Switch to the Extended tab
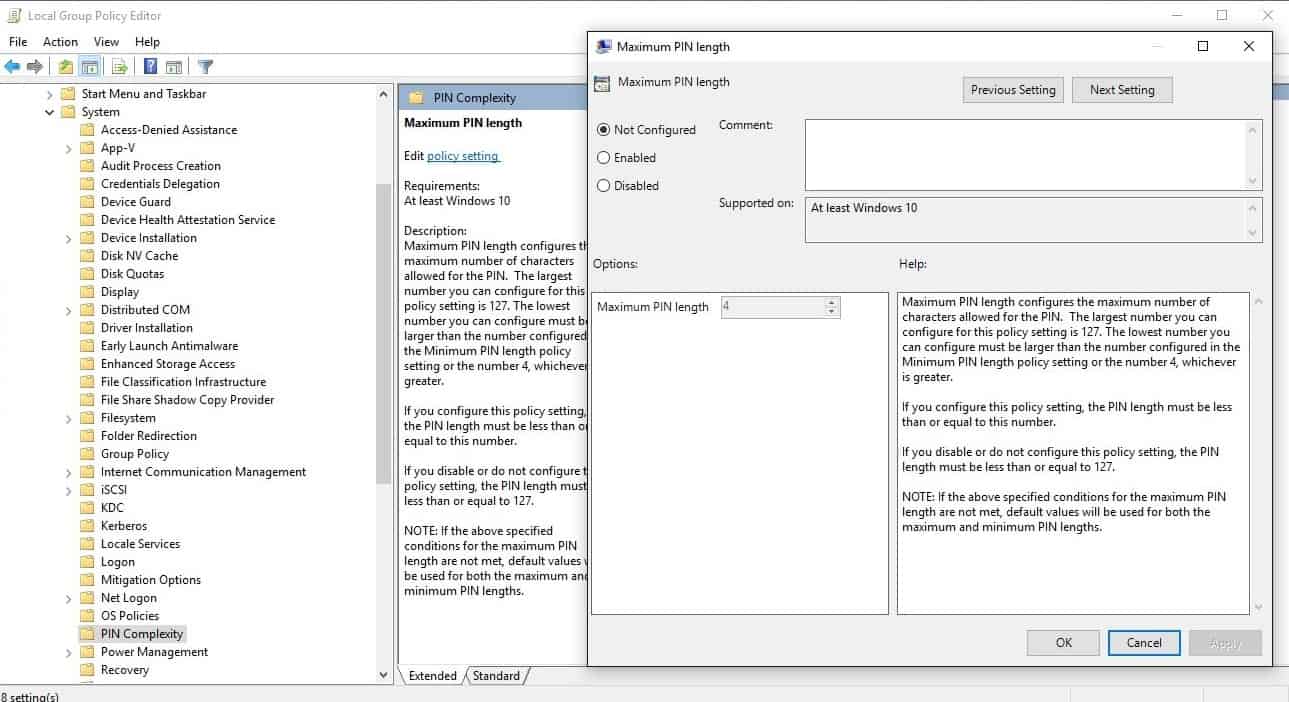The width and height of the screenshot is (1289, 702). [x=433, y=676]
